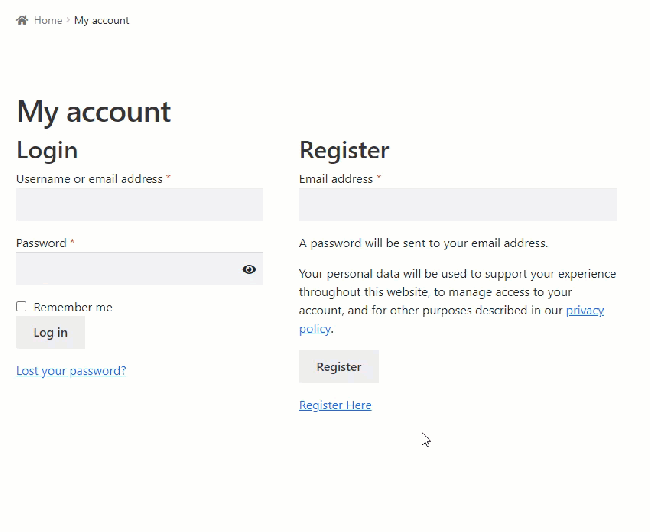
Task: Click the Password field label
Action: pos(41,243)
